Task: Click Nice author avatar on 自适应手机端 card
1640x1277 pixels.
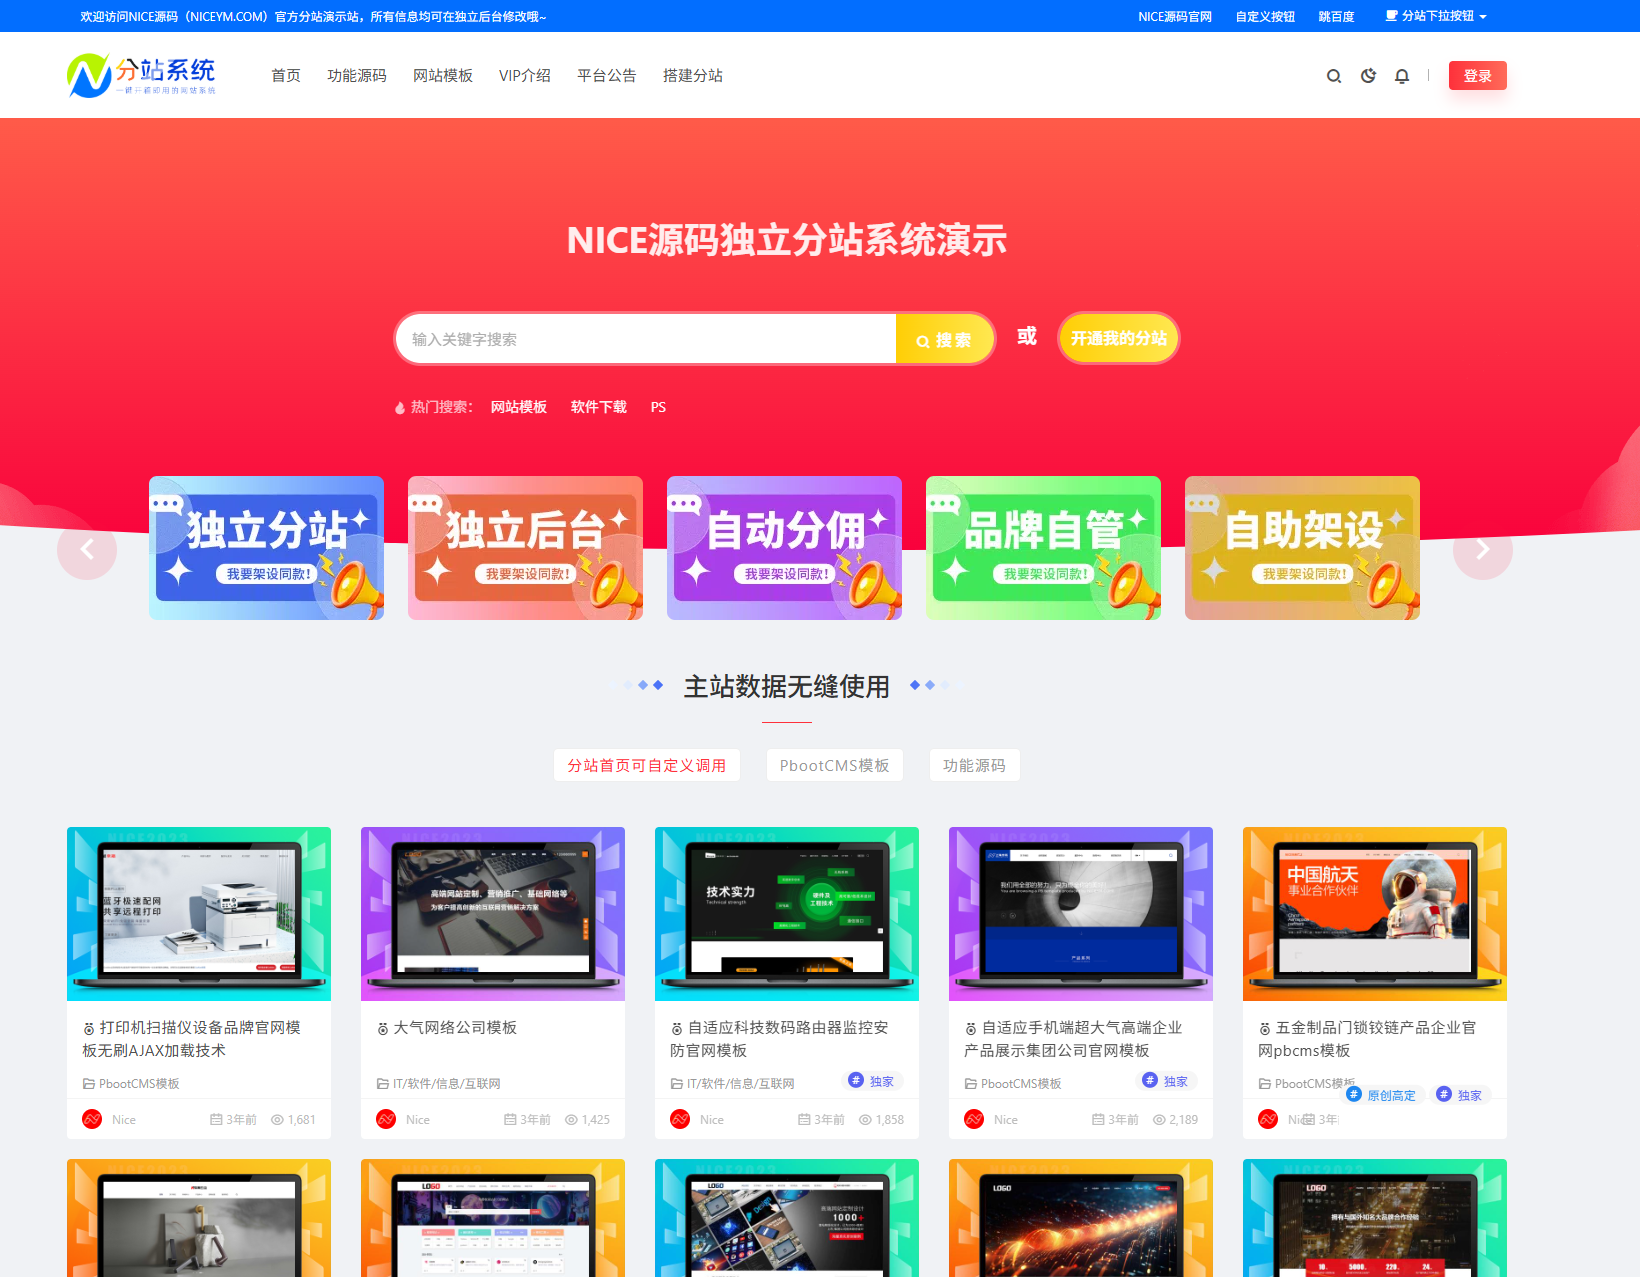Action: click(974, 1119)
